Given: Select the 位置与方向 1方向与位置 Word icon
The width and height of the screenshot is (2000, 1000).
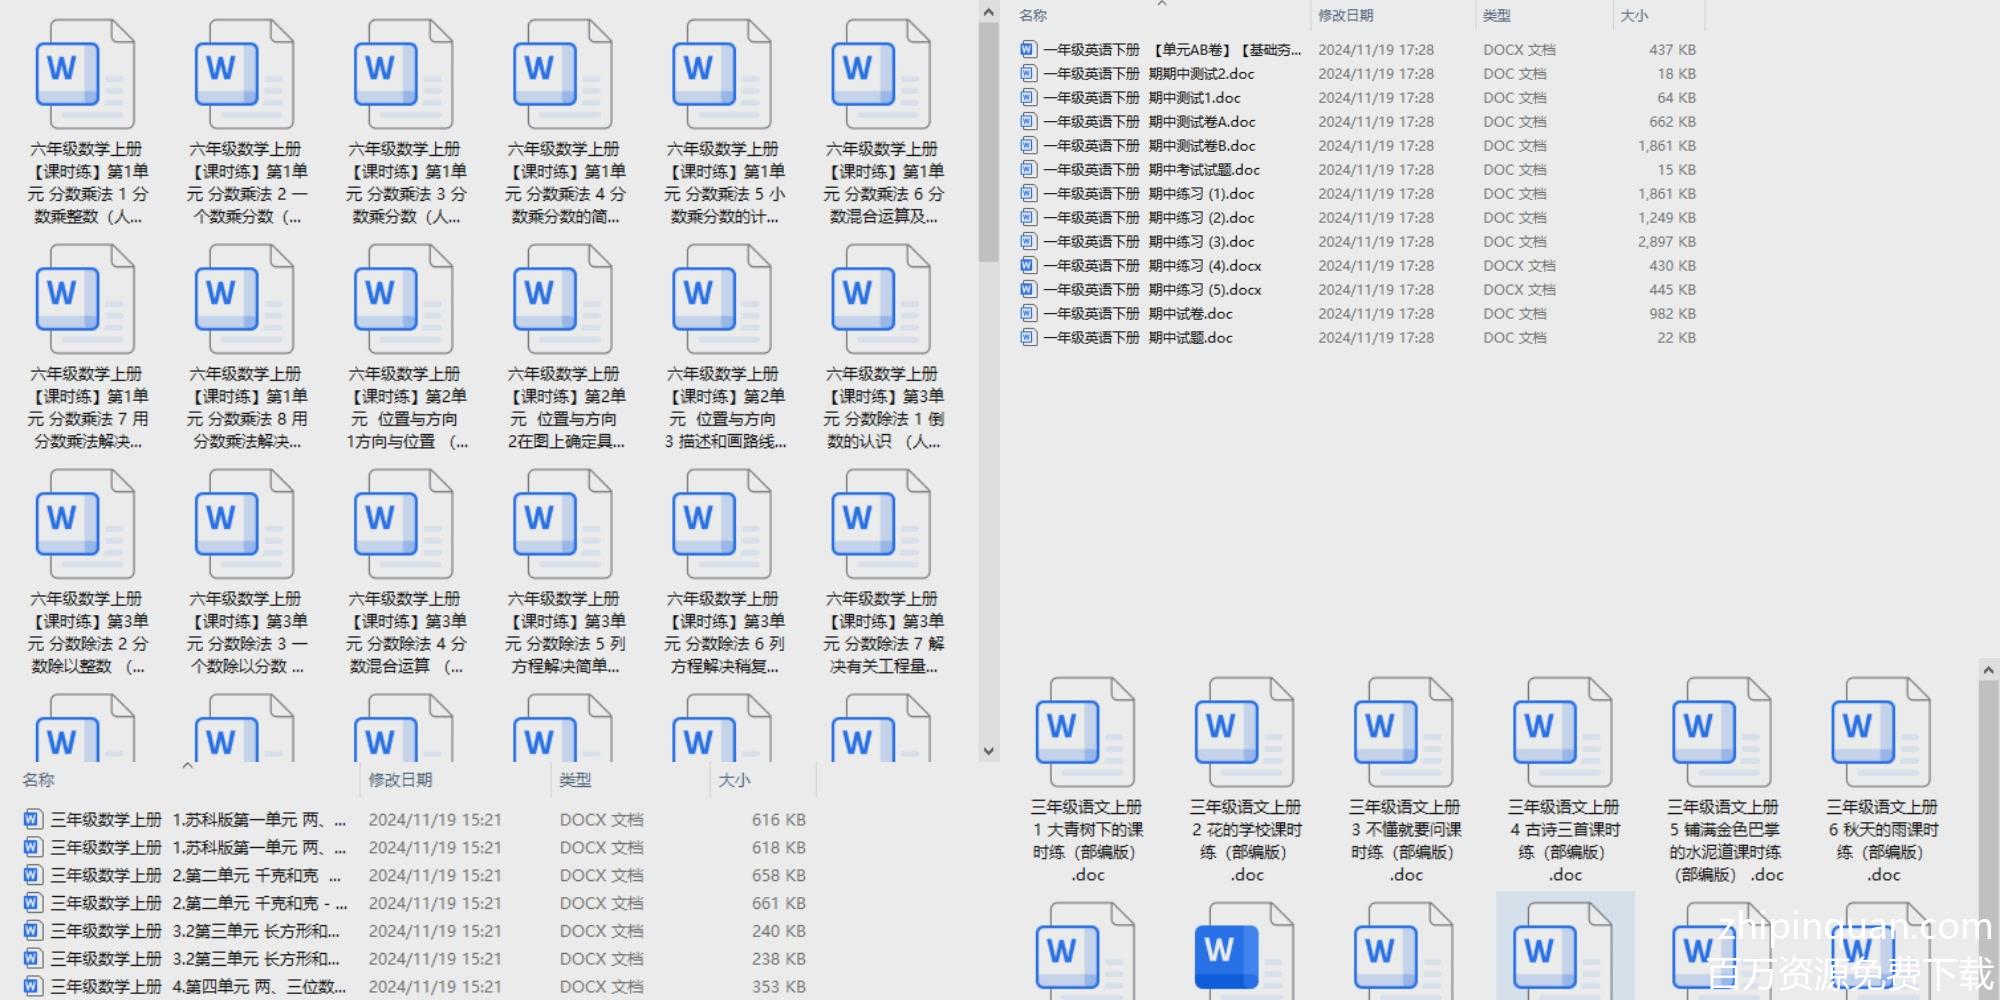Looking at the screenshot, I should coord(404,301).
